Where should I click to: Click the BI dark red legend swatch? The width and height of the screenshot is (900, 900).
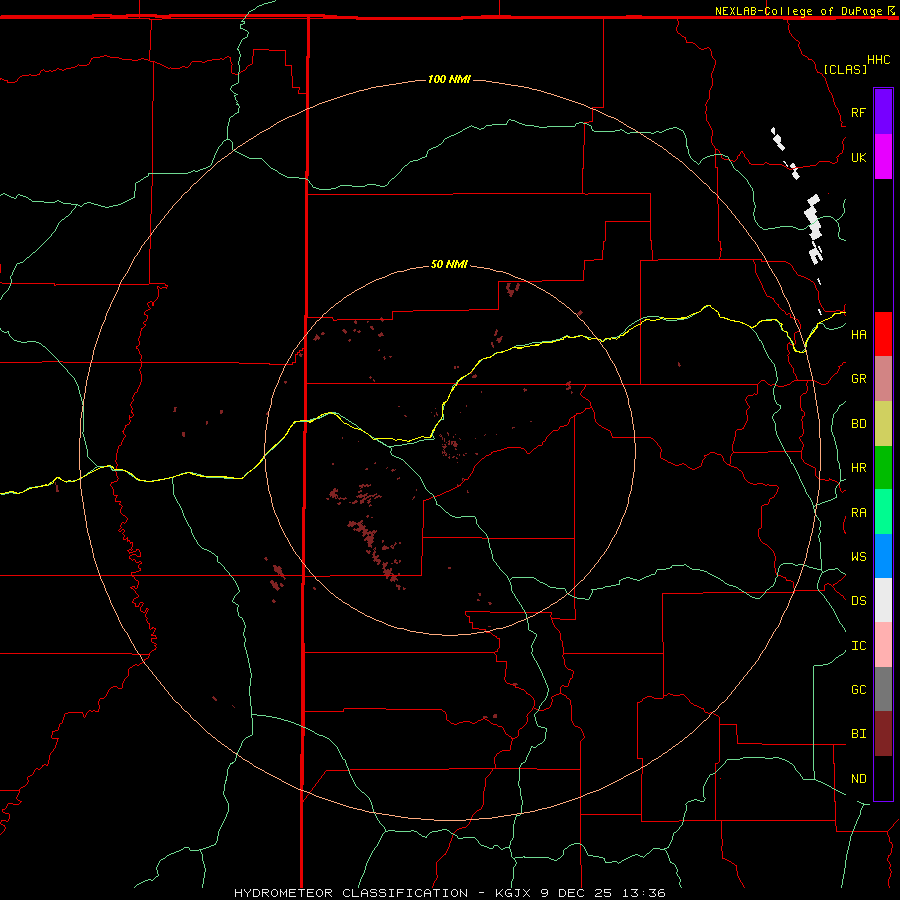coord(883,734)
